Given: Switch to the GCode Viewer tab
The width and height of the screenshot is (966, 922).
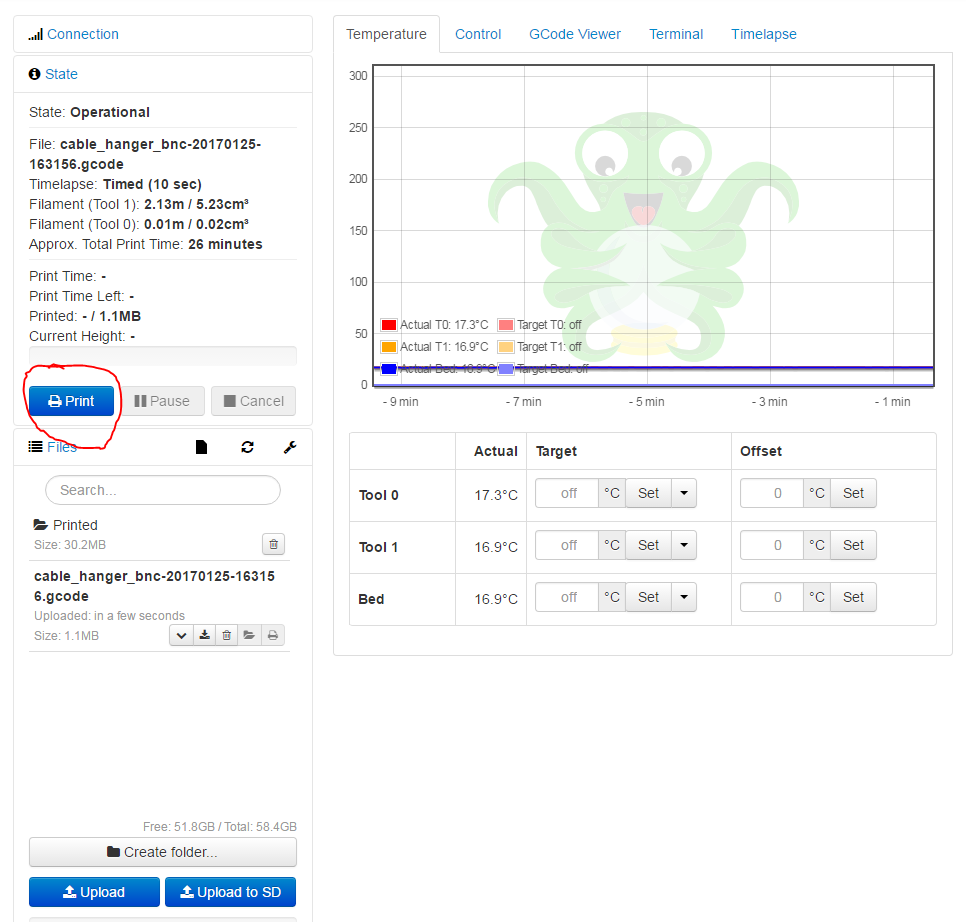Looking at the screenshot, I should 575,34.
